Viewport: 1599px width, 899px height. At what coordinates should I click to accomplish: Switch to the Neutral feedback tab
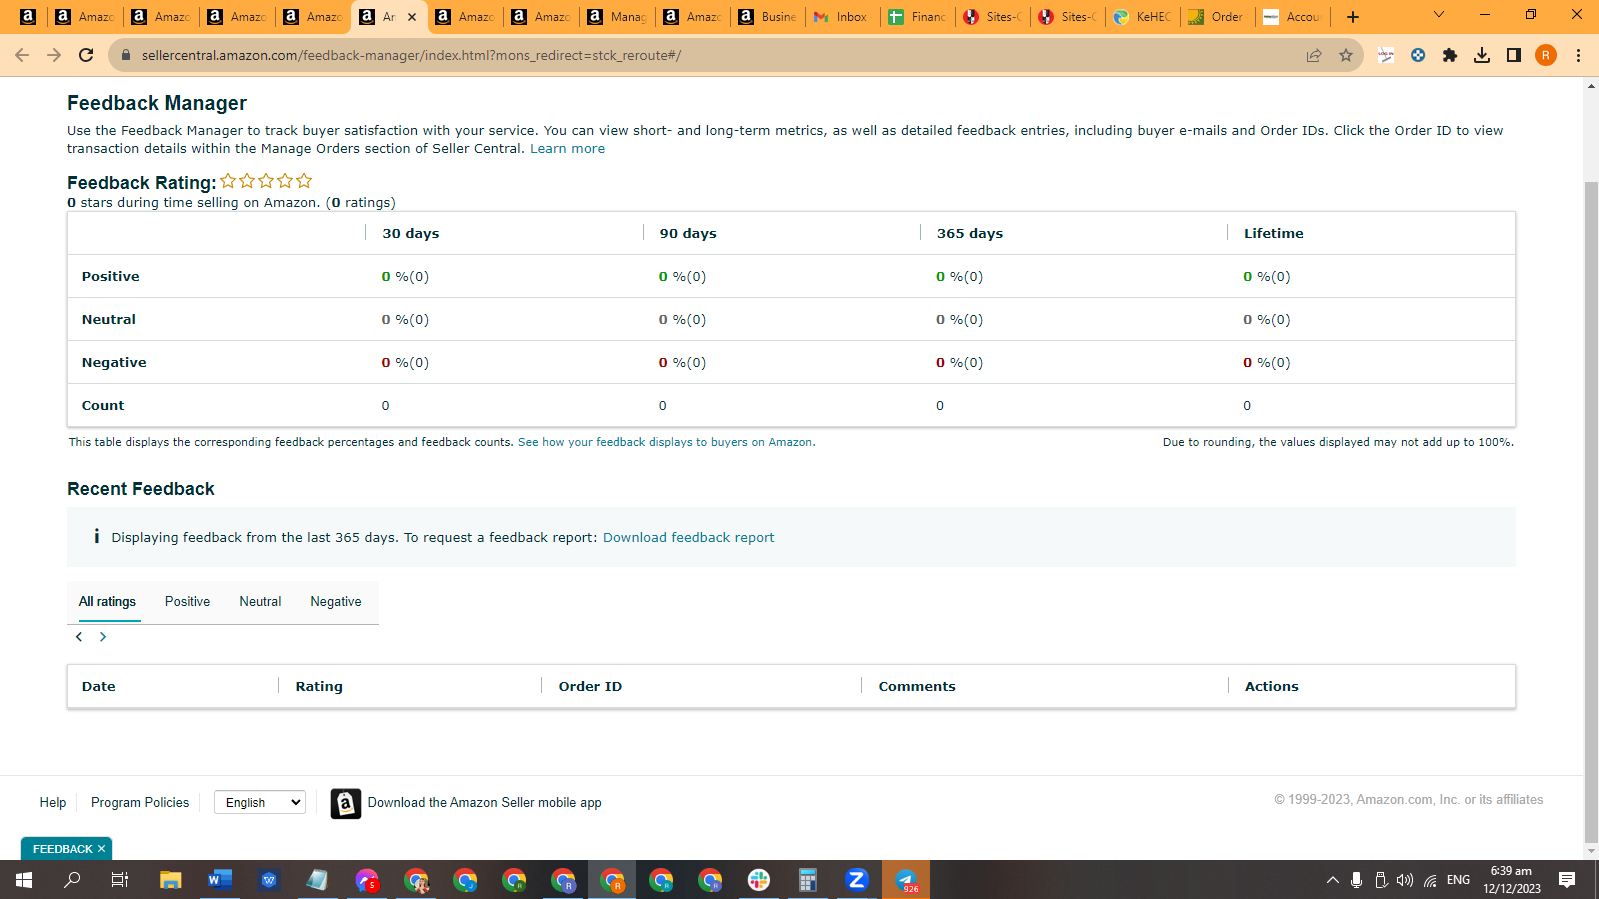260,602
